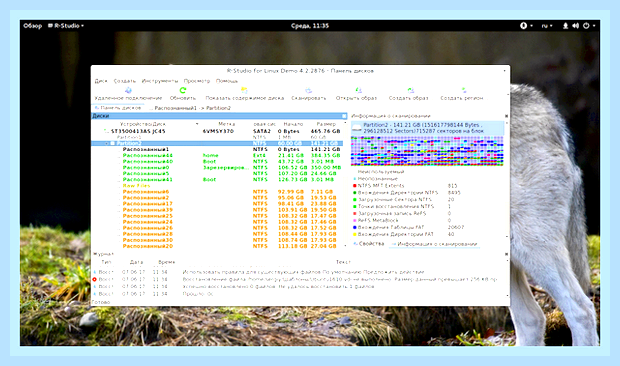Open the Инструменты menu
620x366 pixels.
point(160,81)
